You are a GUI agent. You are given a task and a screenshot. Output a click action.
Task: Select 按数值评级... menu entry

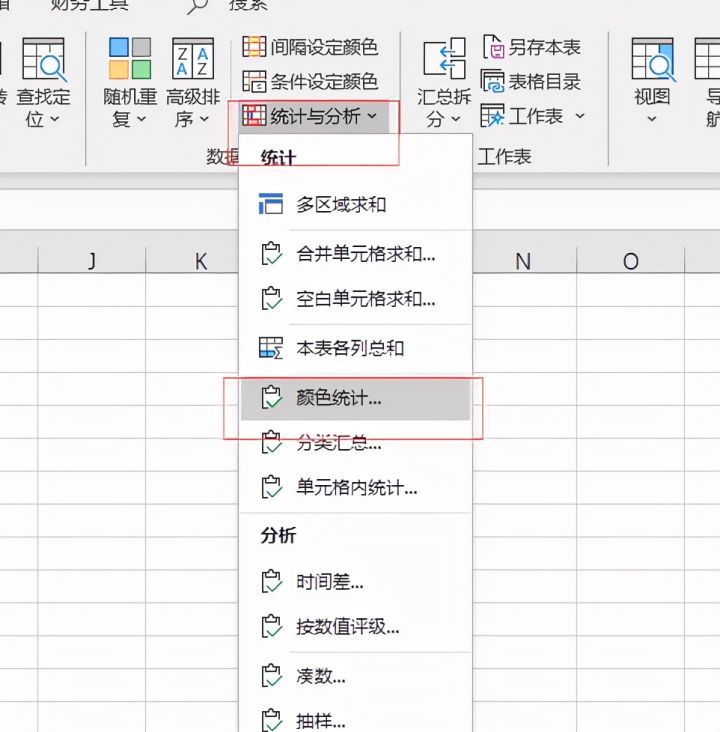click(355, 627)
